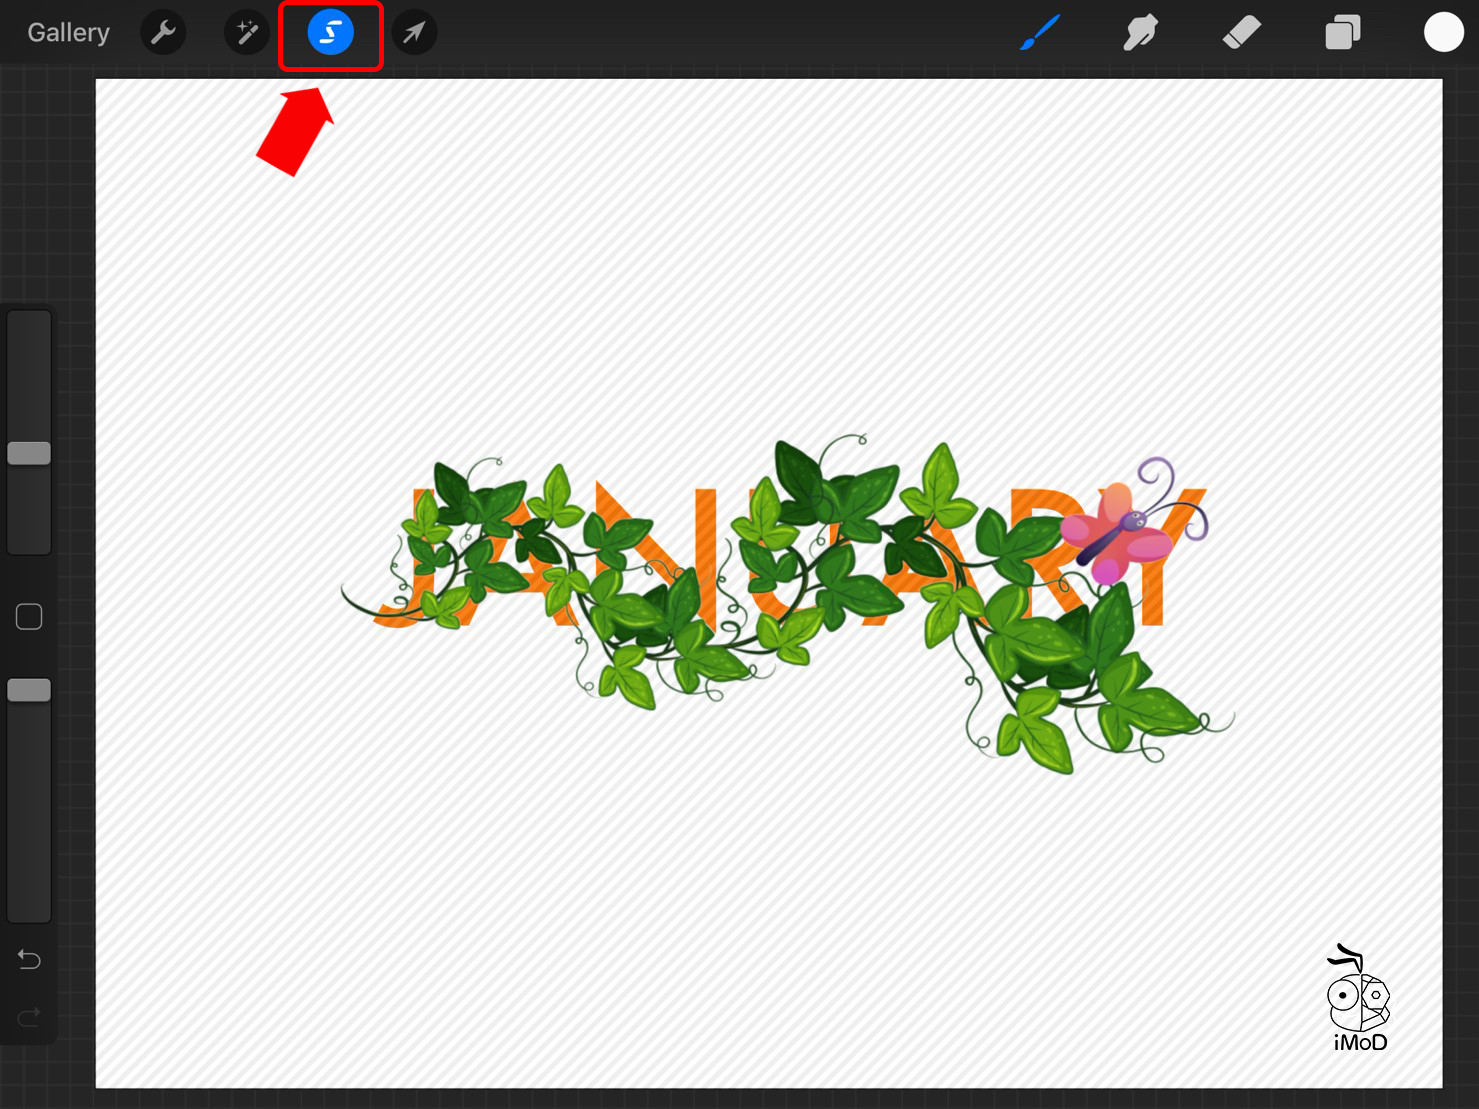Redo the last undone action

[29, 1017]
